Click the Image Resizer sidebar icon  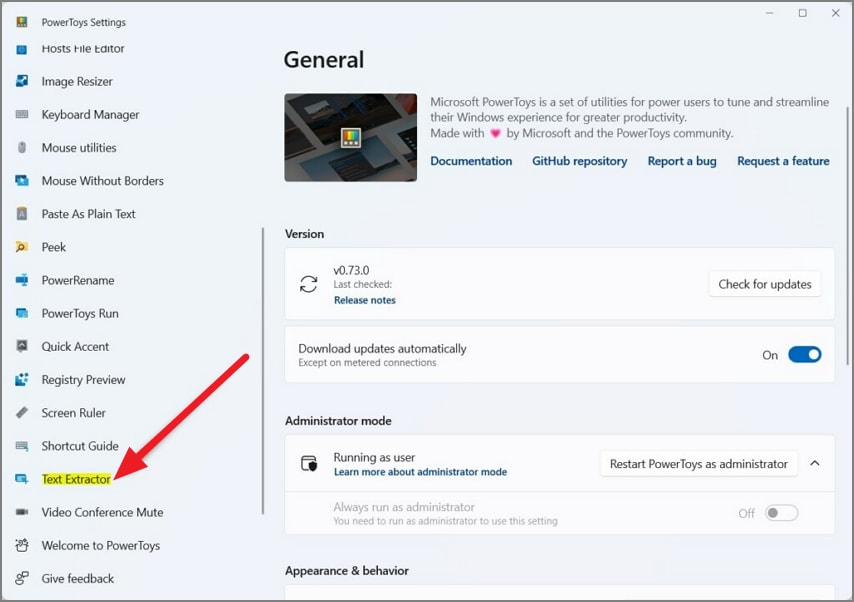click(21, 81)
